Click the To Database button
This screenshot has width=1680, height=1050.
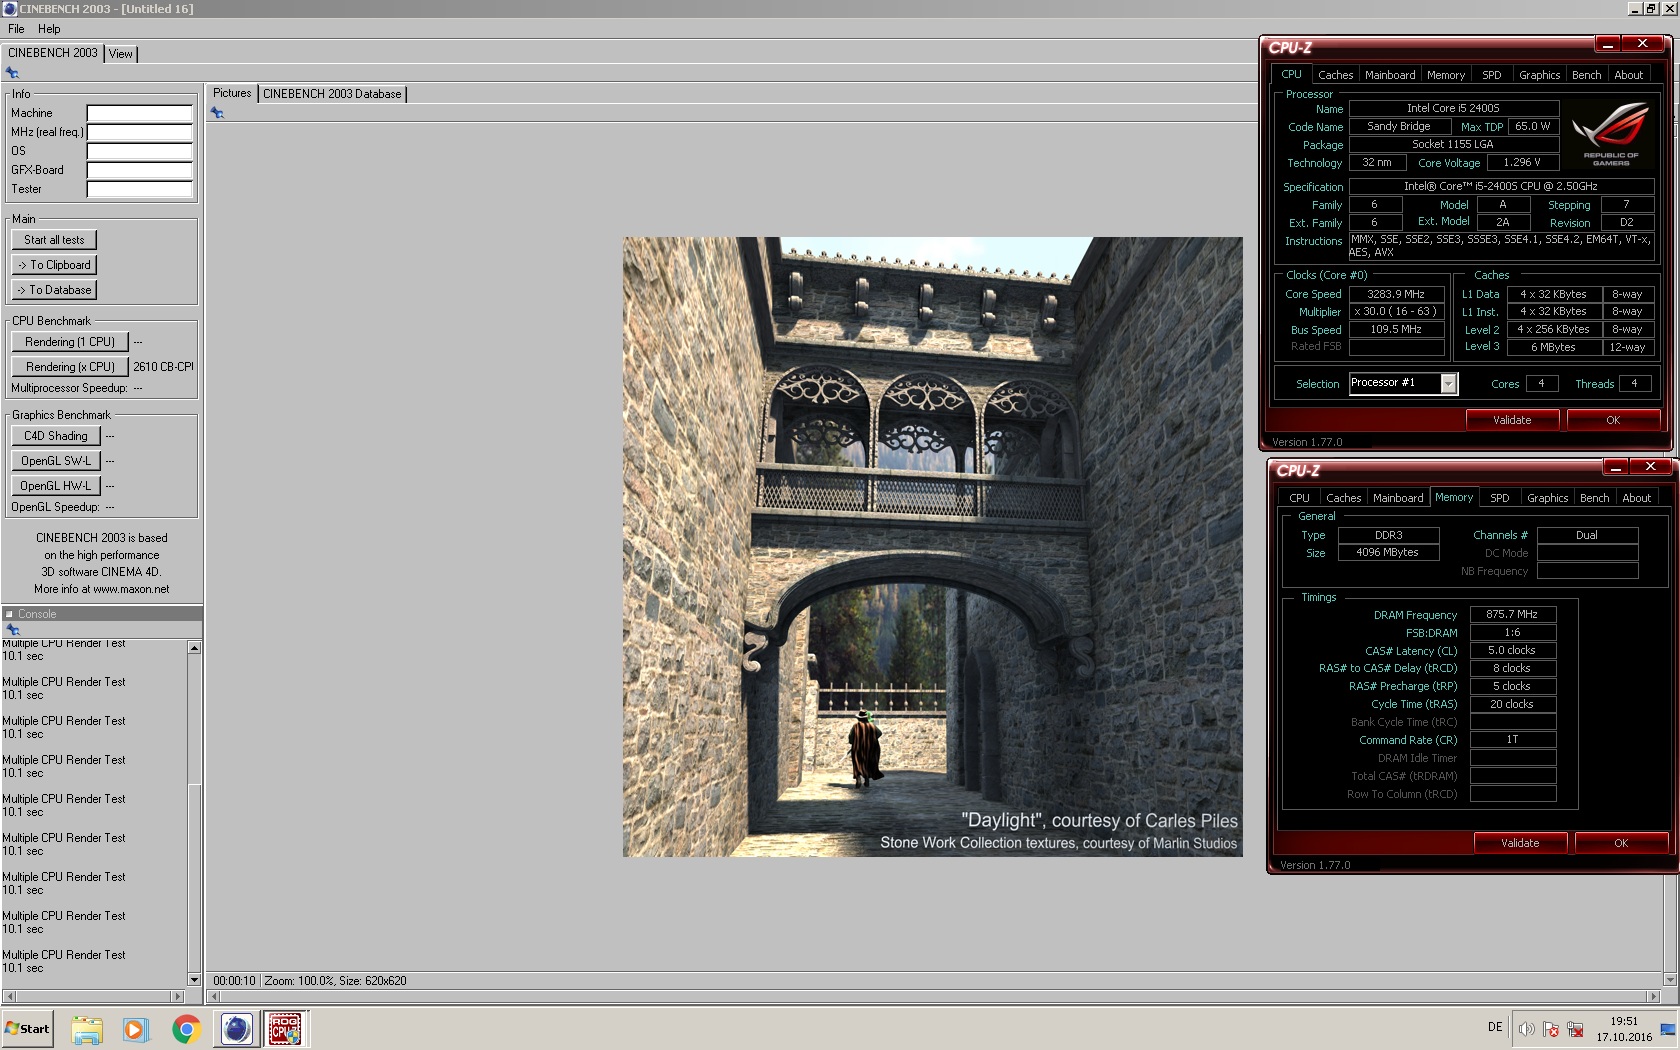[54, 290]
